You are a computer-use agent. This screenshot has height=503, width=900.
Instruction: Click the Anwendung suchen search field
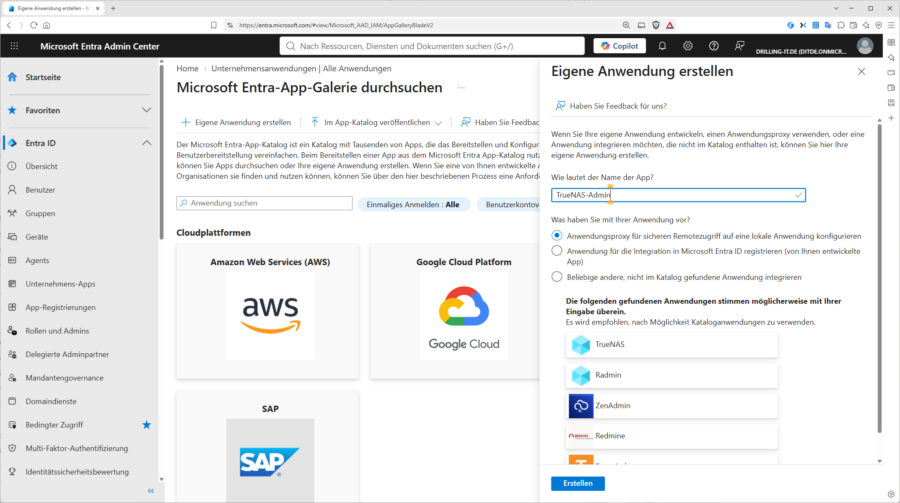point(265,203)
